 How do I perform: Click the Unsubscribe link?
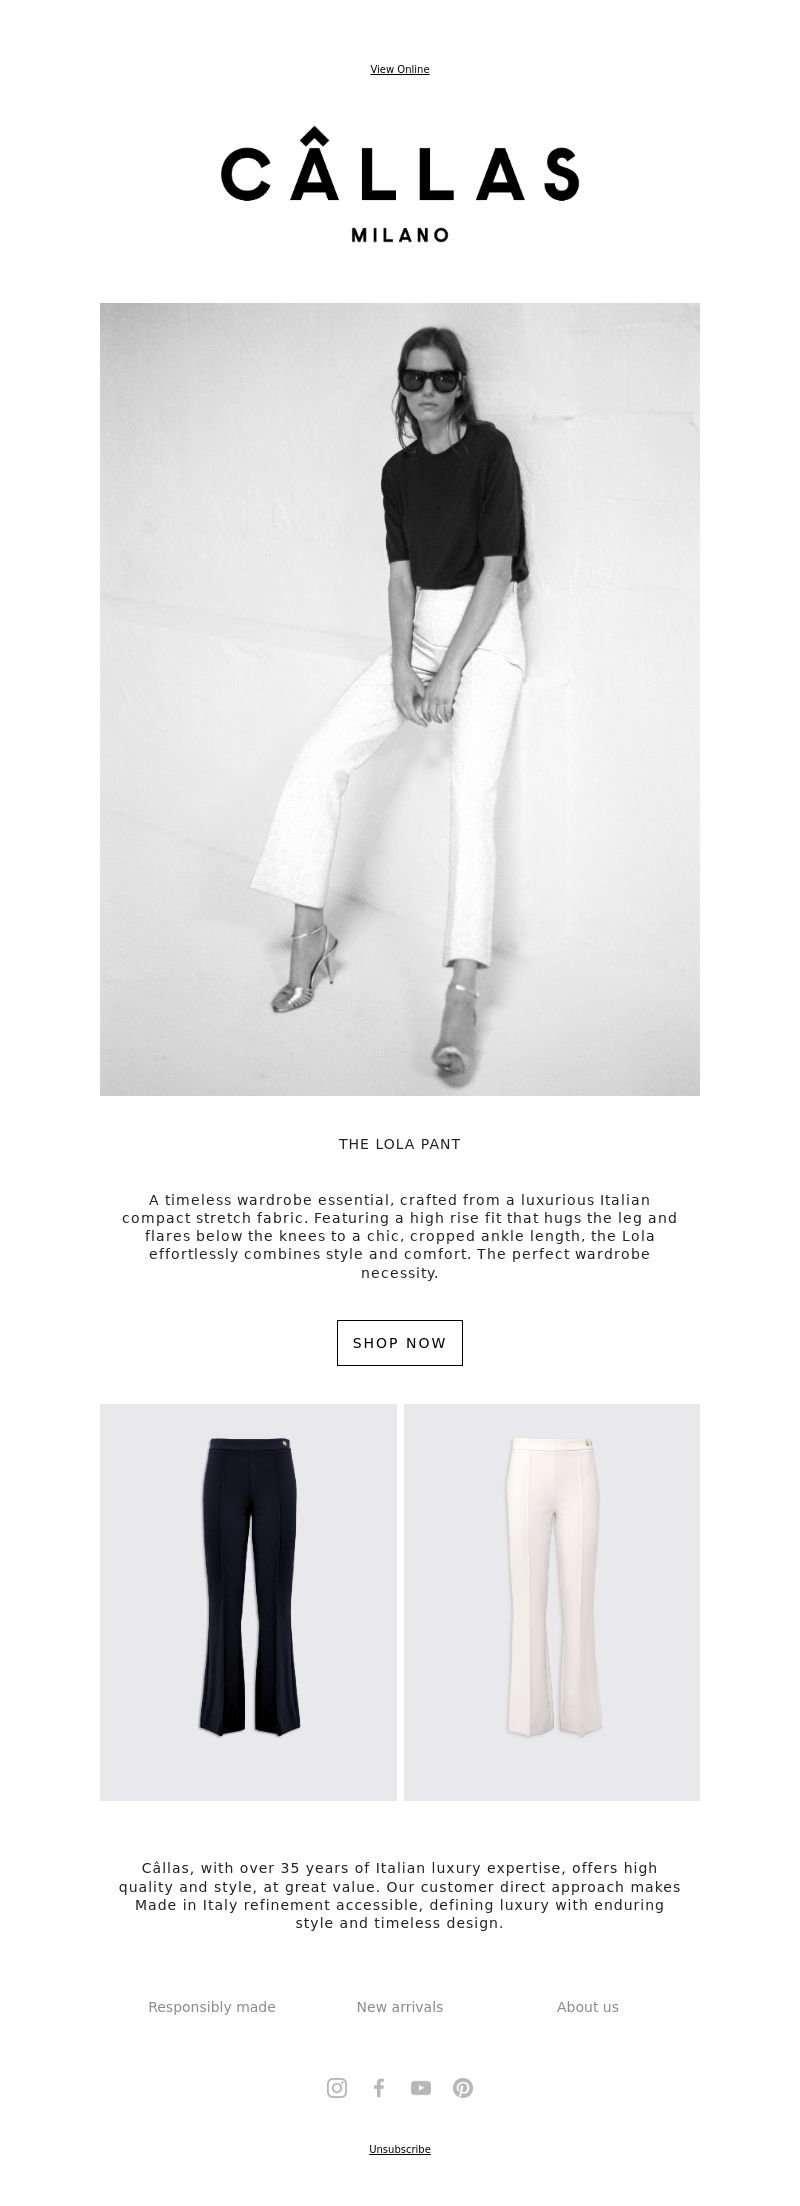[400, 2149]
